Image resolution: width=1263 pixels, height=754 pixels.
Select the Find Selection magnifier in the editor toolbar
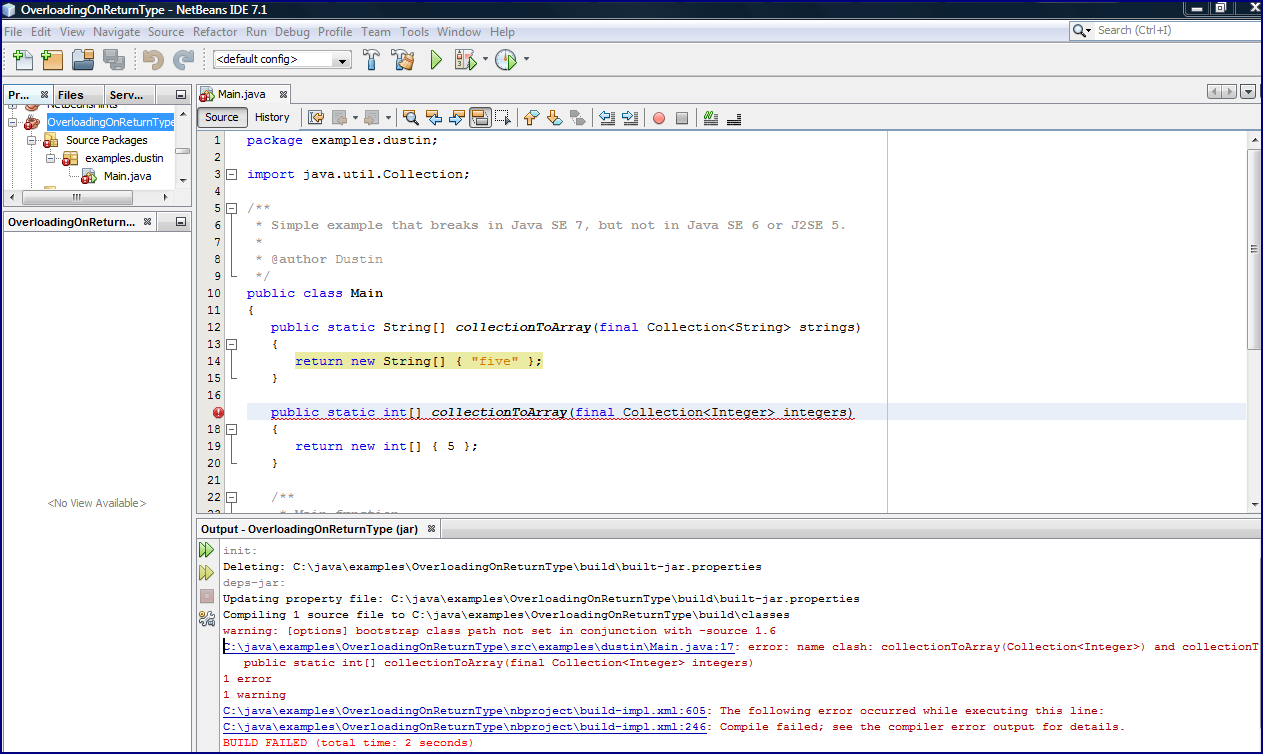point(410,118)
